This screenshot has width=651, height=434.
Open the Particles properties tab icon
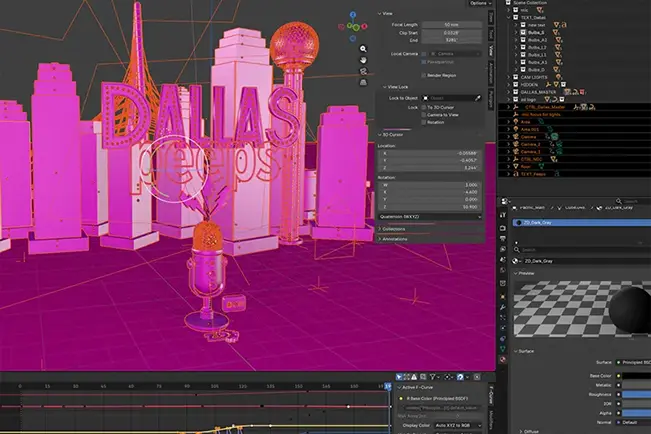click(x=503, y=318)
